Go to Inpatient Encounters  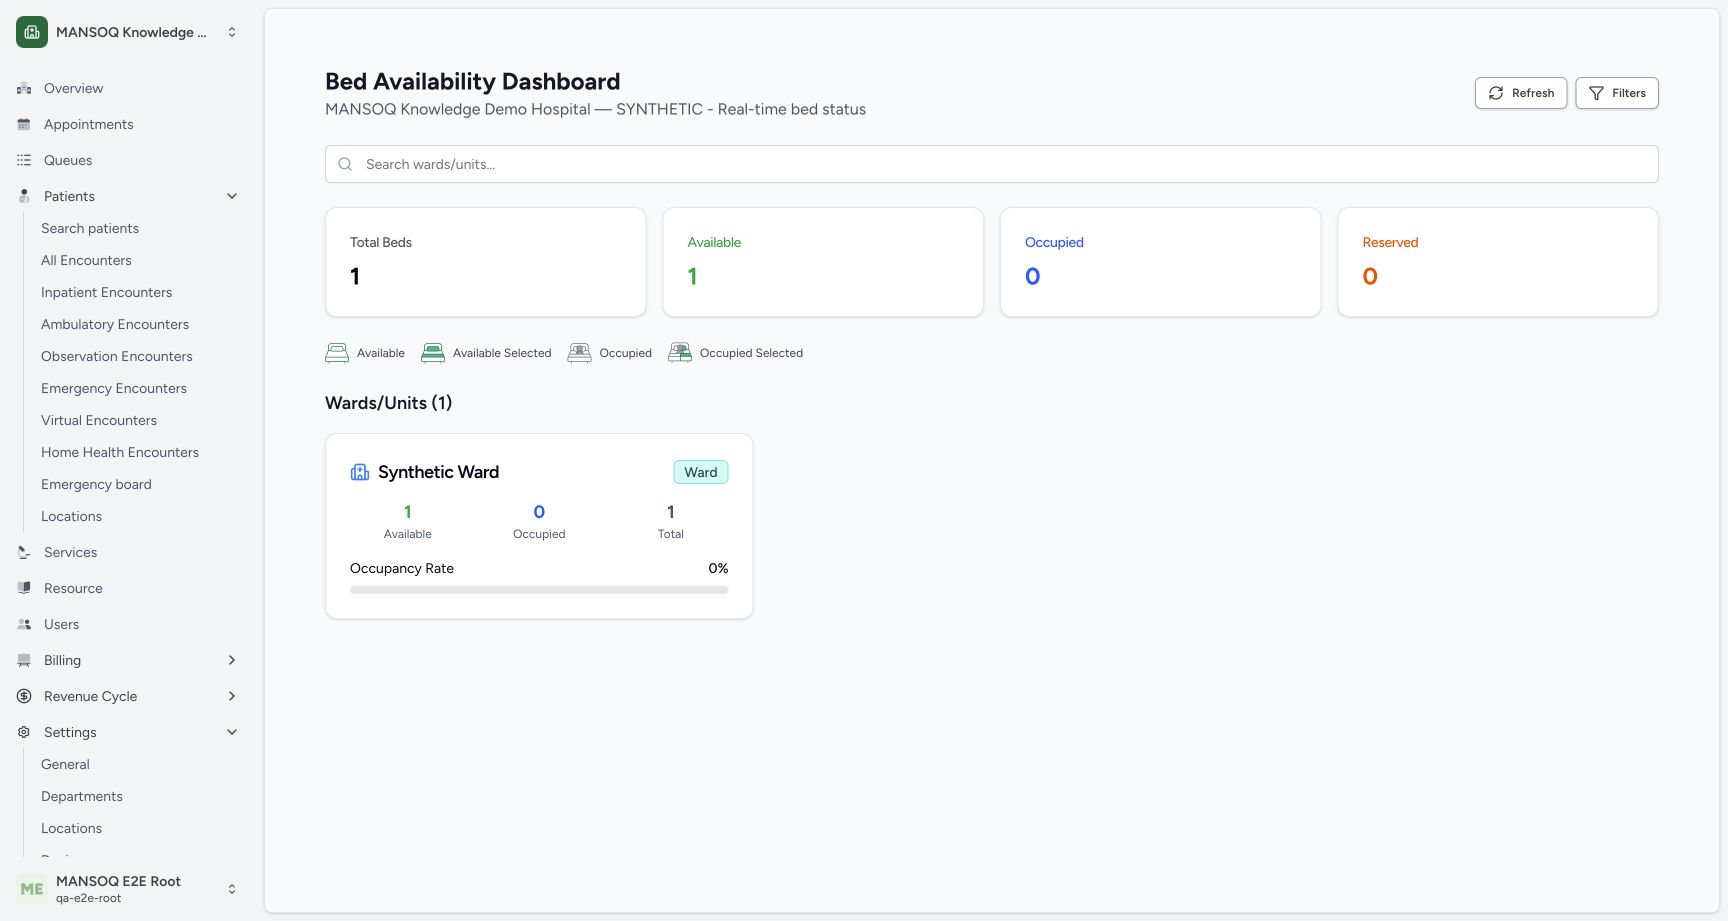pos(106,292)
